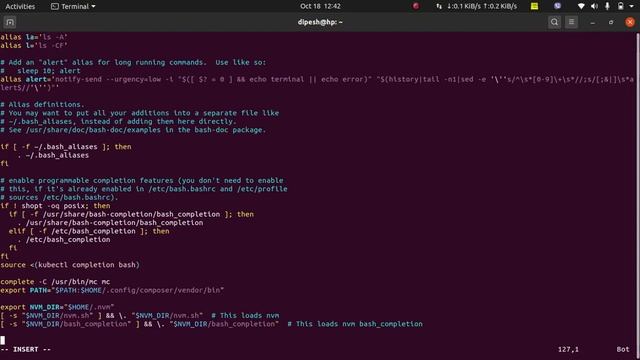
Task: Open the yellow sticky notes tray icon
Action: pyautogui.click(x=534, y=6)
